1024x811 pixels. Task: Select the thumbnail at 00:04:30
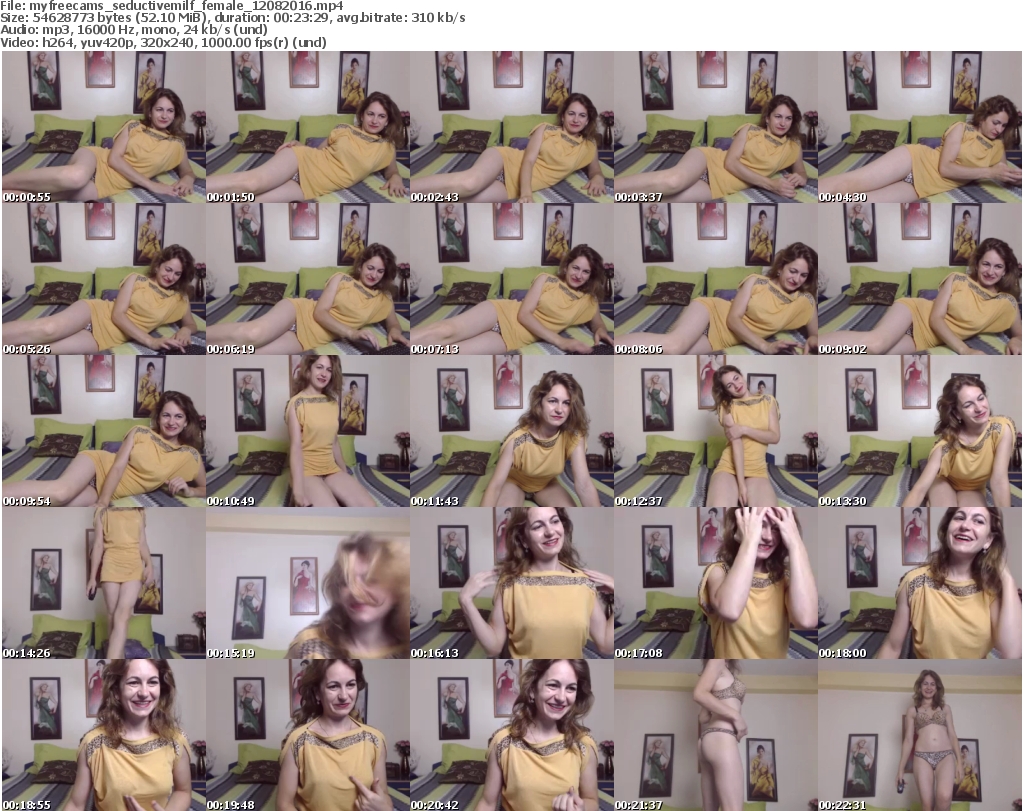point(920,127)
